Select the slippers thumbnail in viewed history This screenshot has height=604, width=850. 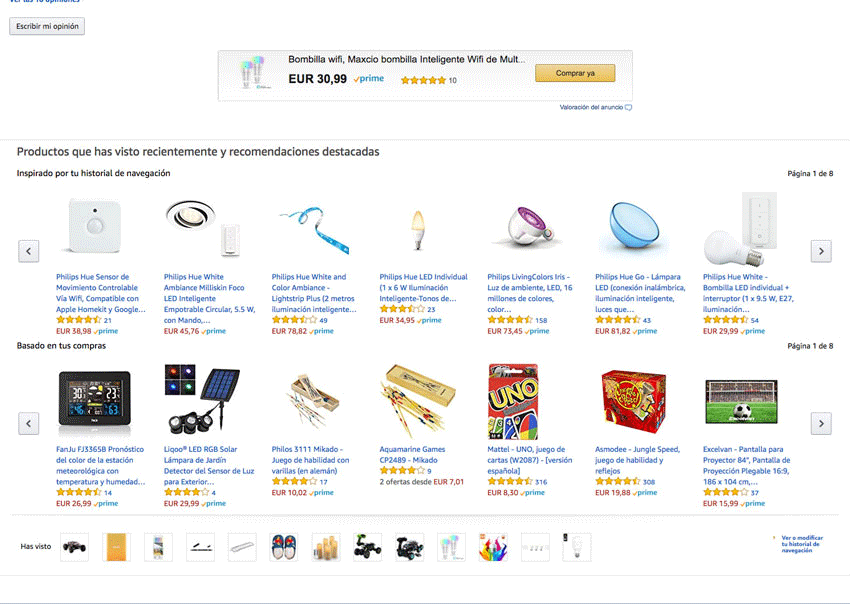[x=284, y=547]
